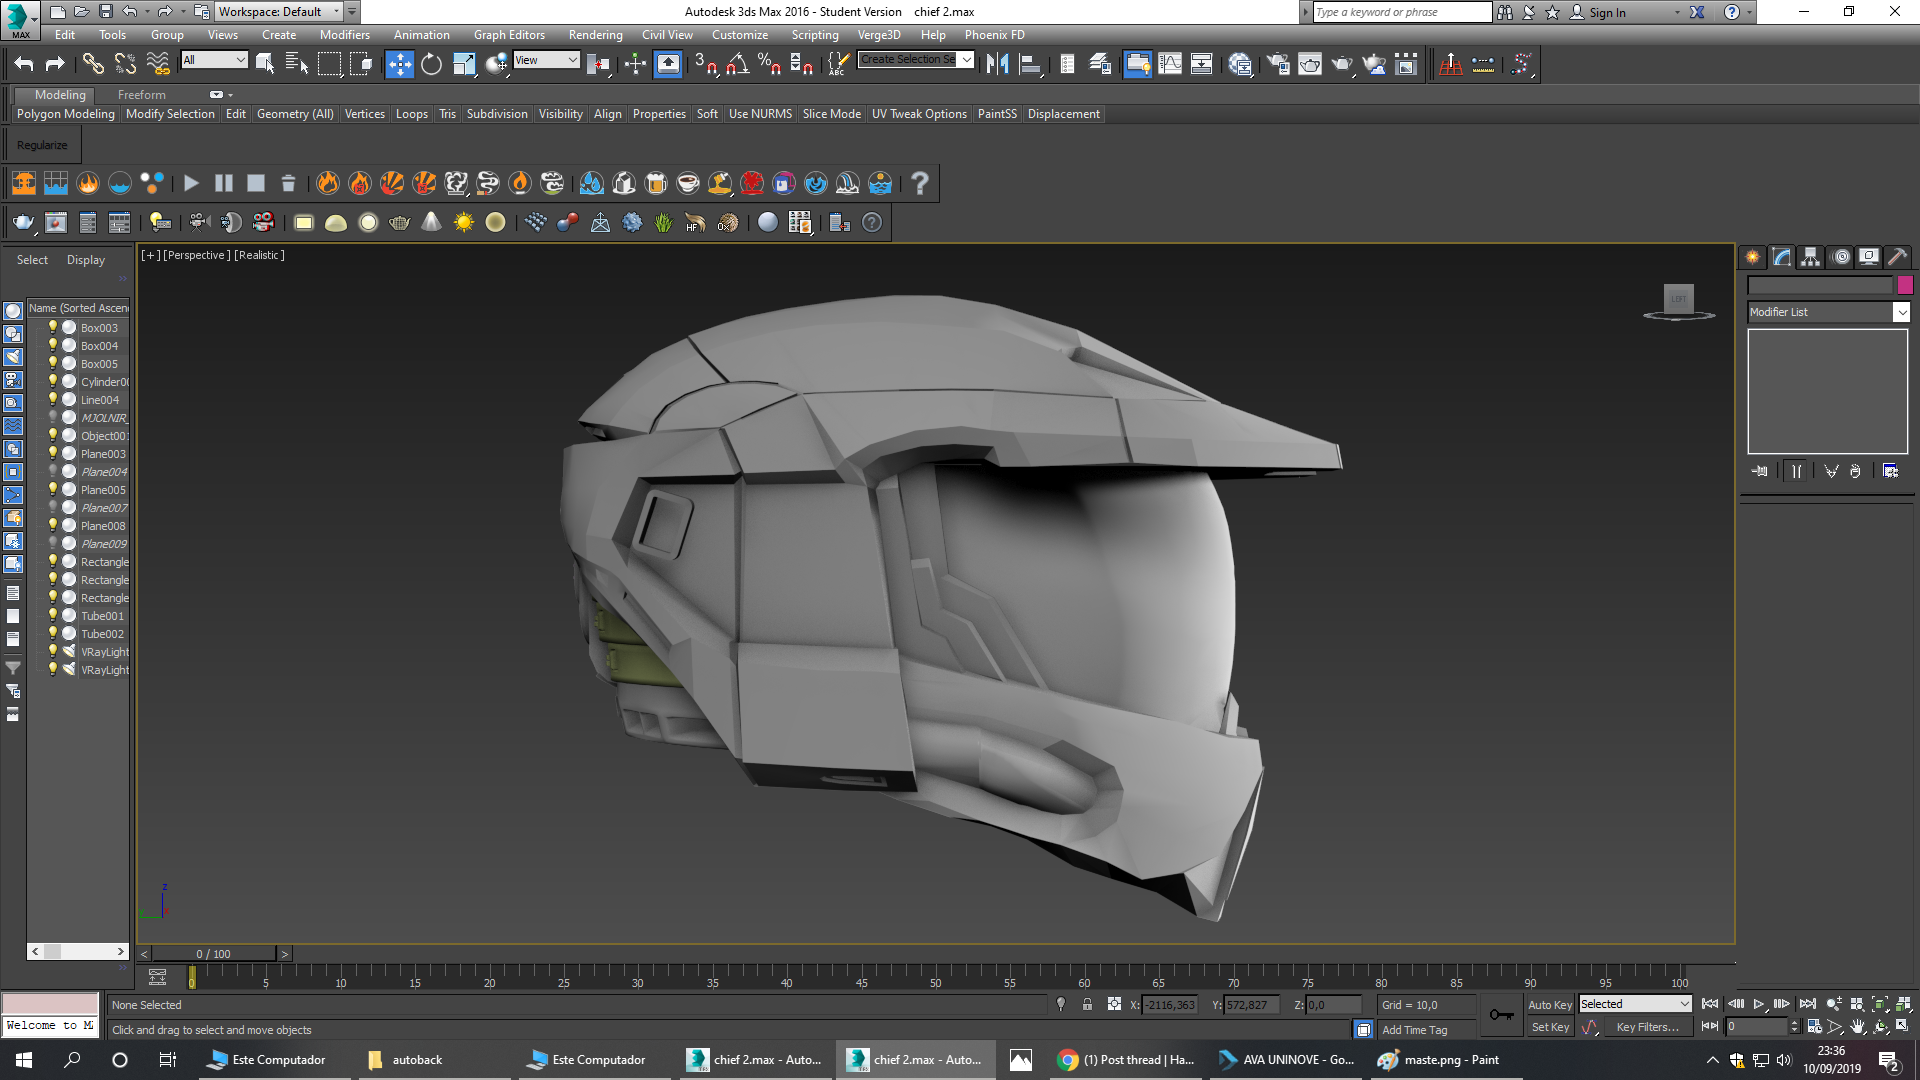Show the hidden Plane007 object
Screen dimensions: 1920x1080
point(53,507)
